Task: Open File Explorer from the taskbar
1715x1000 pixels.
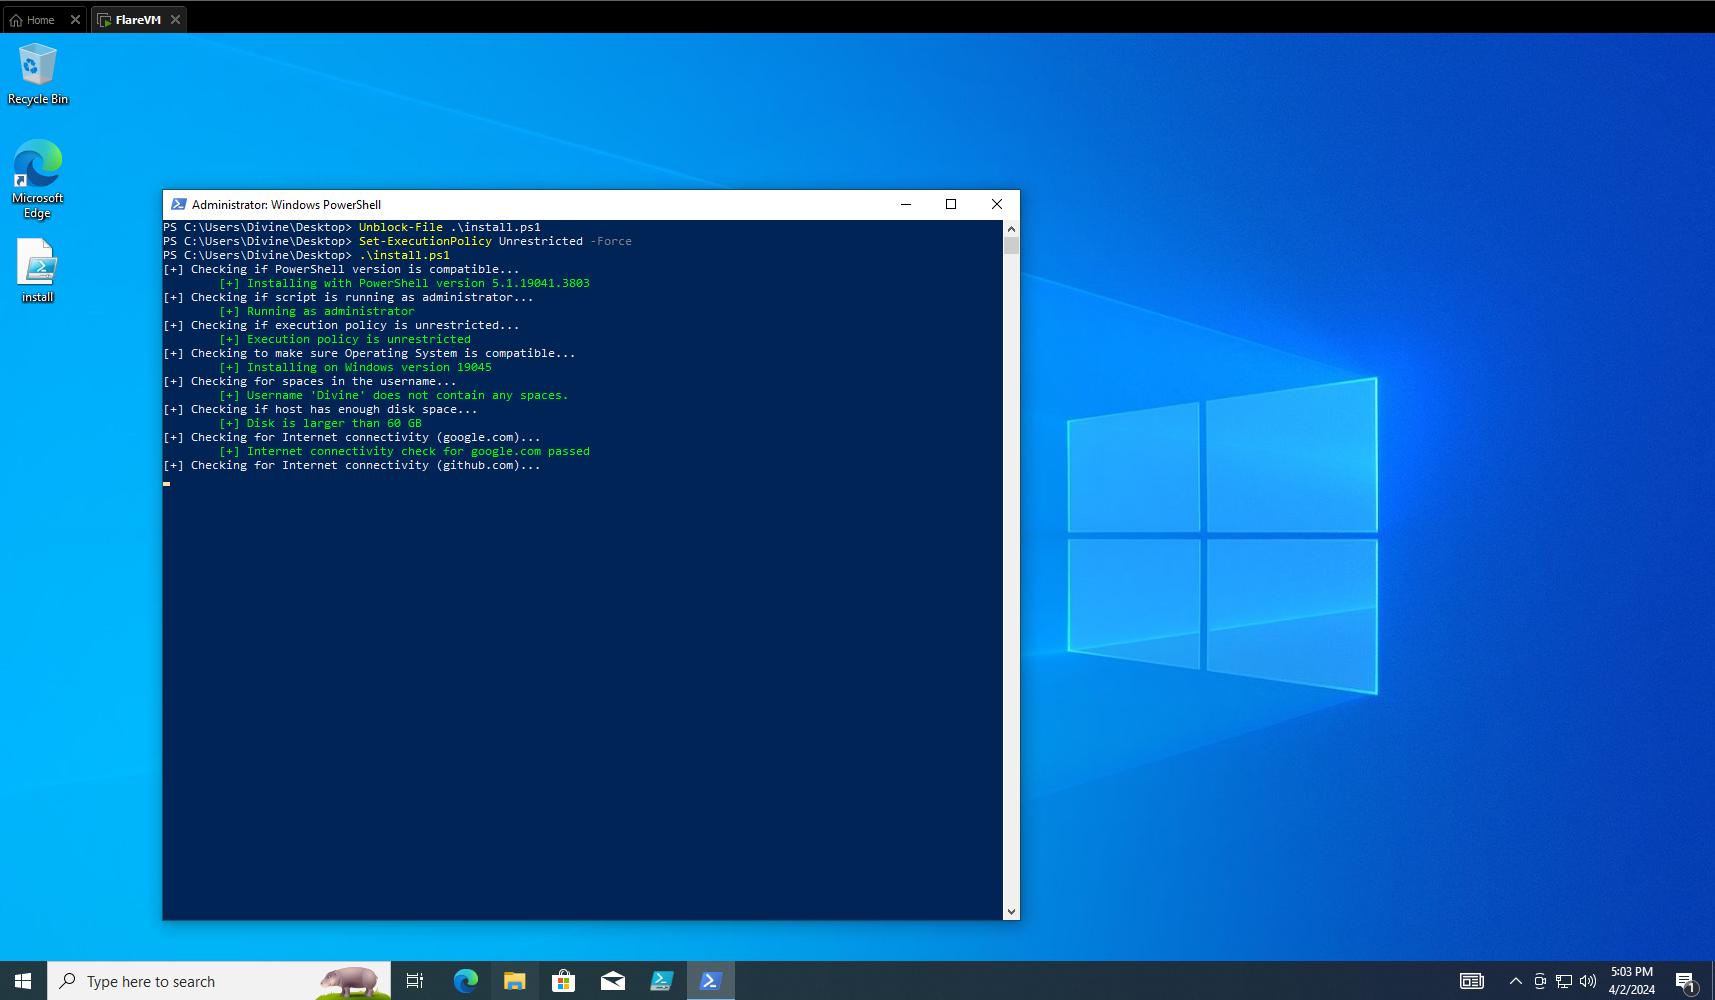Action: click(x=514, y=981)
